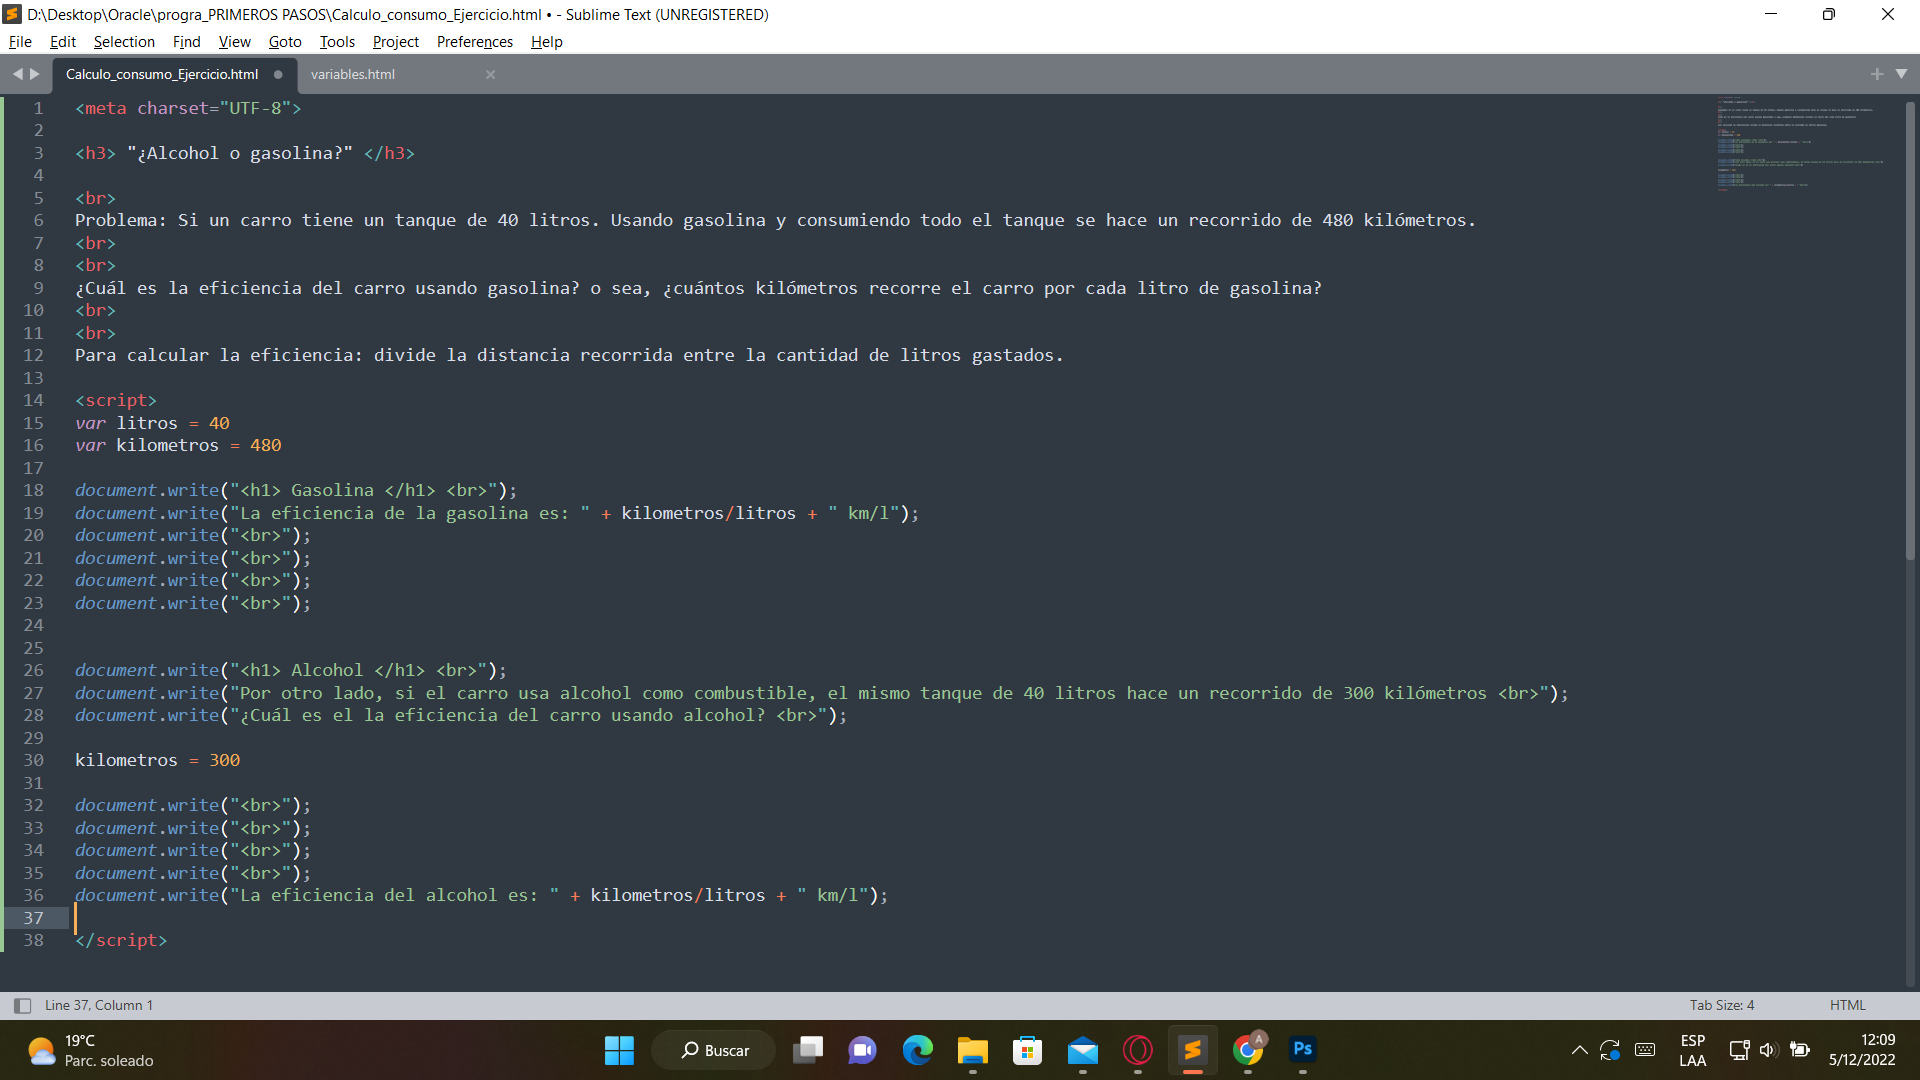1920x1080 pixels.
Task: Go to the next tab with the right arrow
Action: tap(35, 74)
